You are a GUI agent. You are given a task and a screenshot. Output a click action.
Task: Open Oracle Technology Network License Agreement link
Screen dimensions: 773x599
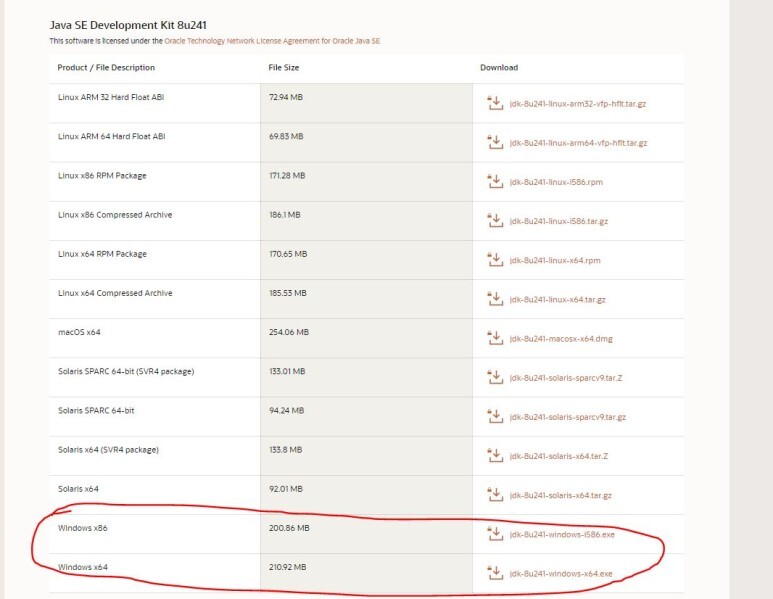click(x=272, y=41)
